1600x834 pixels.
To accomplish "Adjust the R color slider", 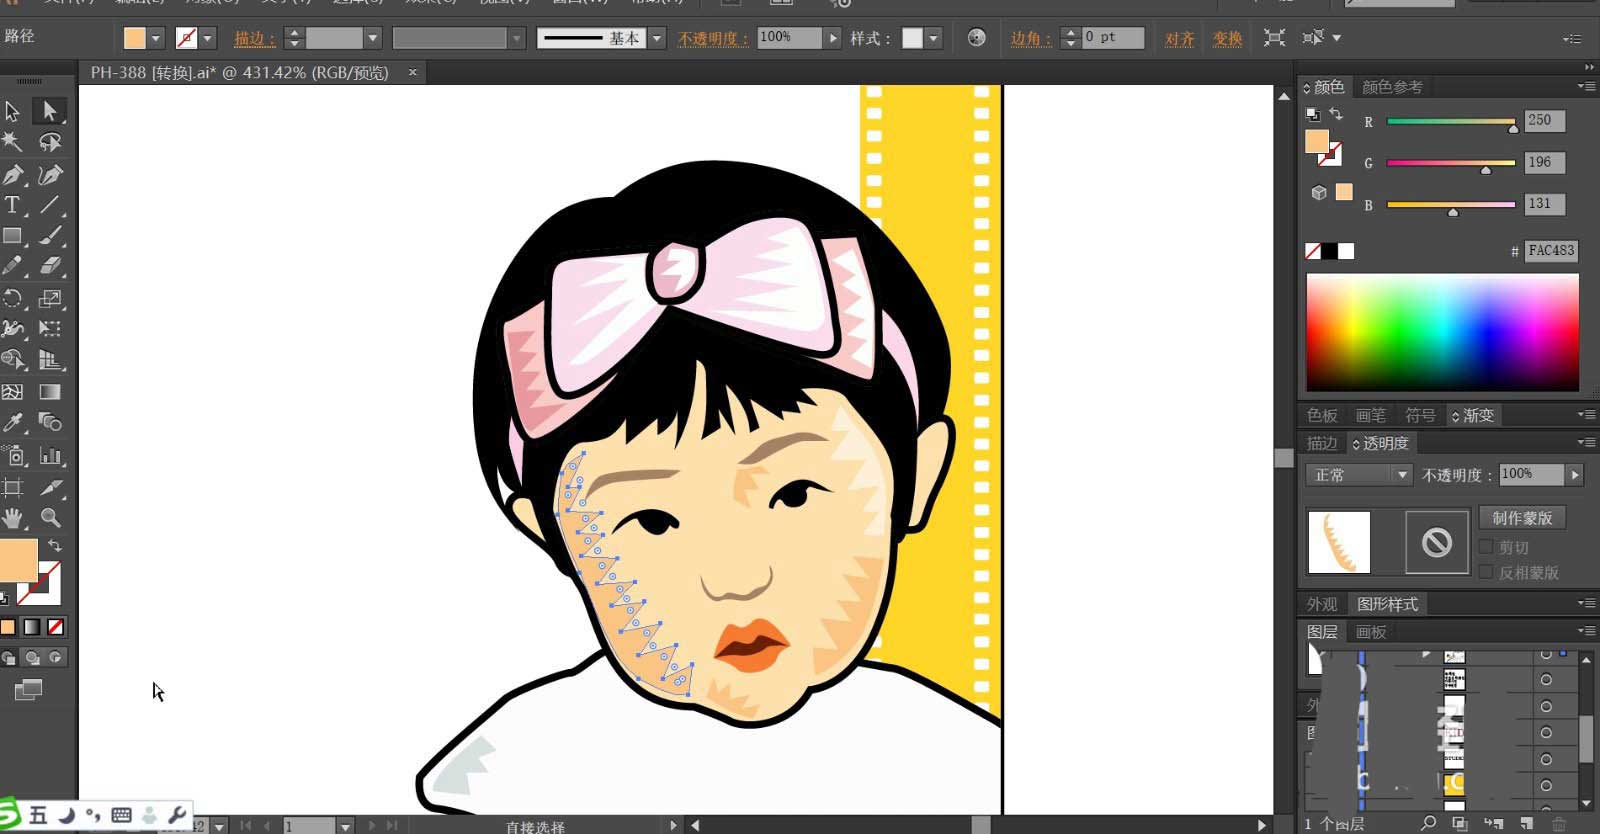I will (x=1451, y=124).
